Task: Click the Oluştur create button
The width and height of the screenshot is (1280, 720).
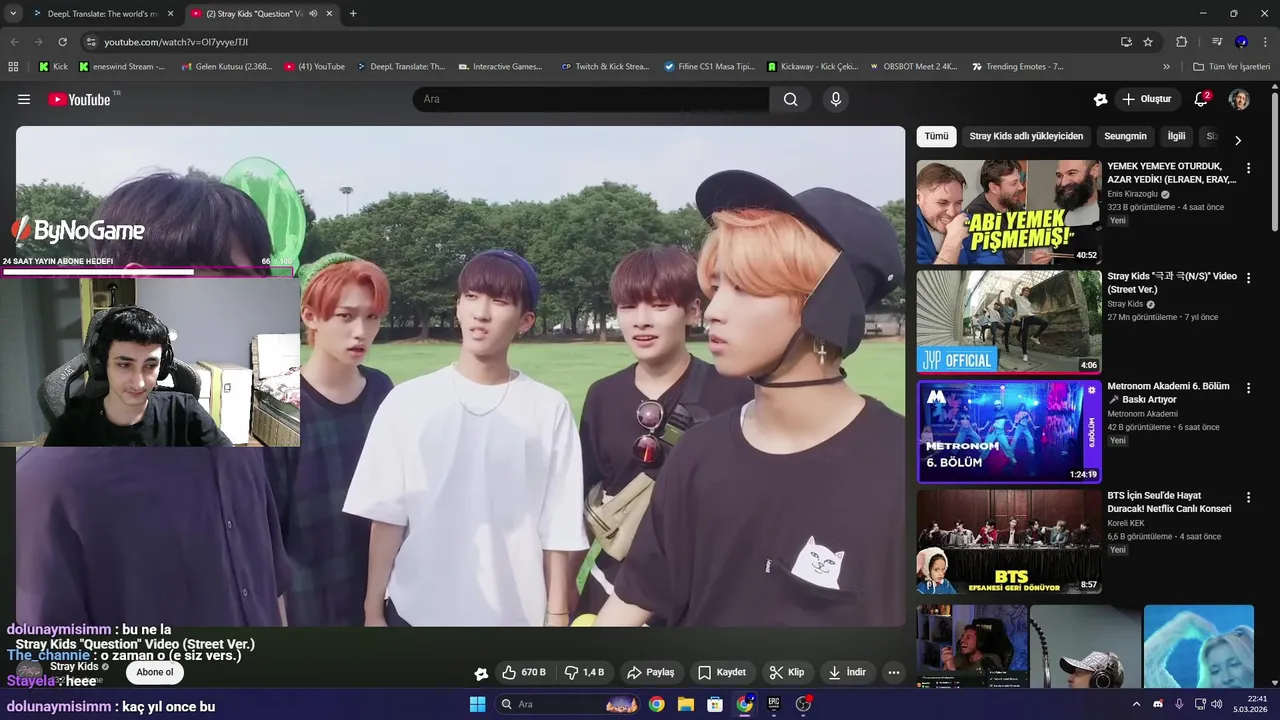Action: pos(1147,99)
